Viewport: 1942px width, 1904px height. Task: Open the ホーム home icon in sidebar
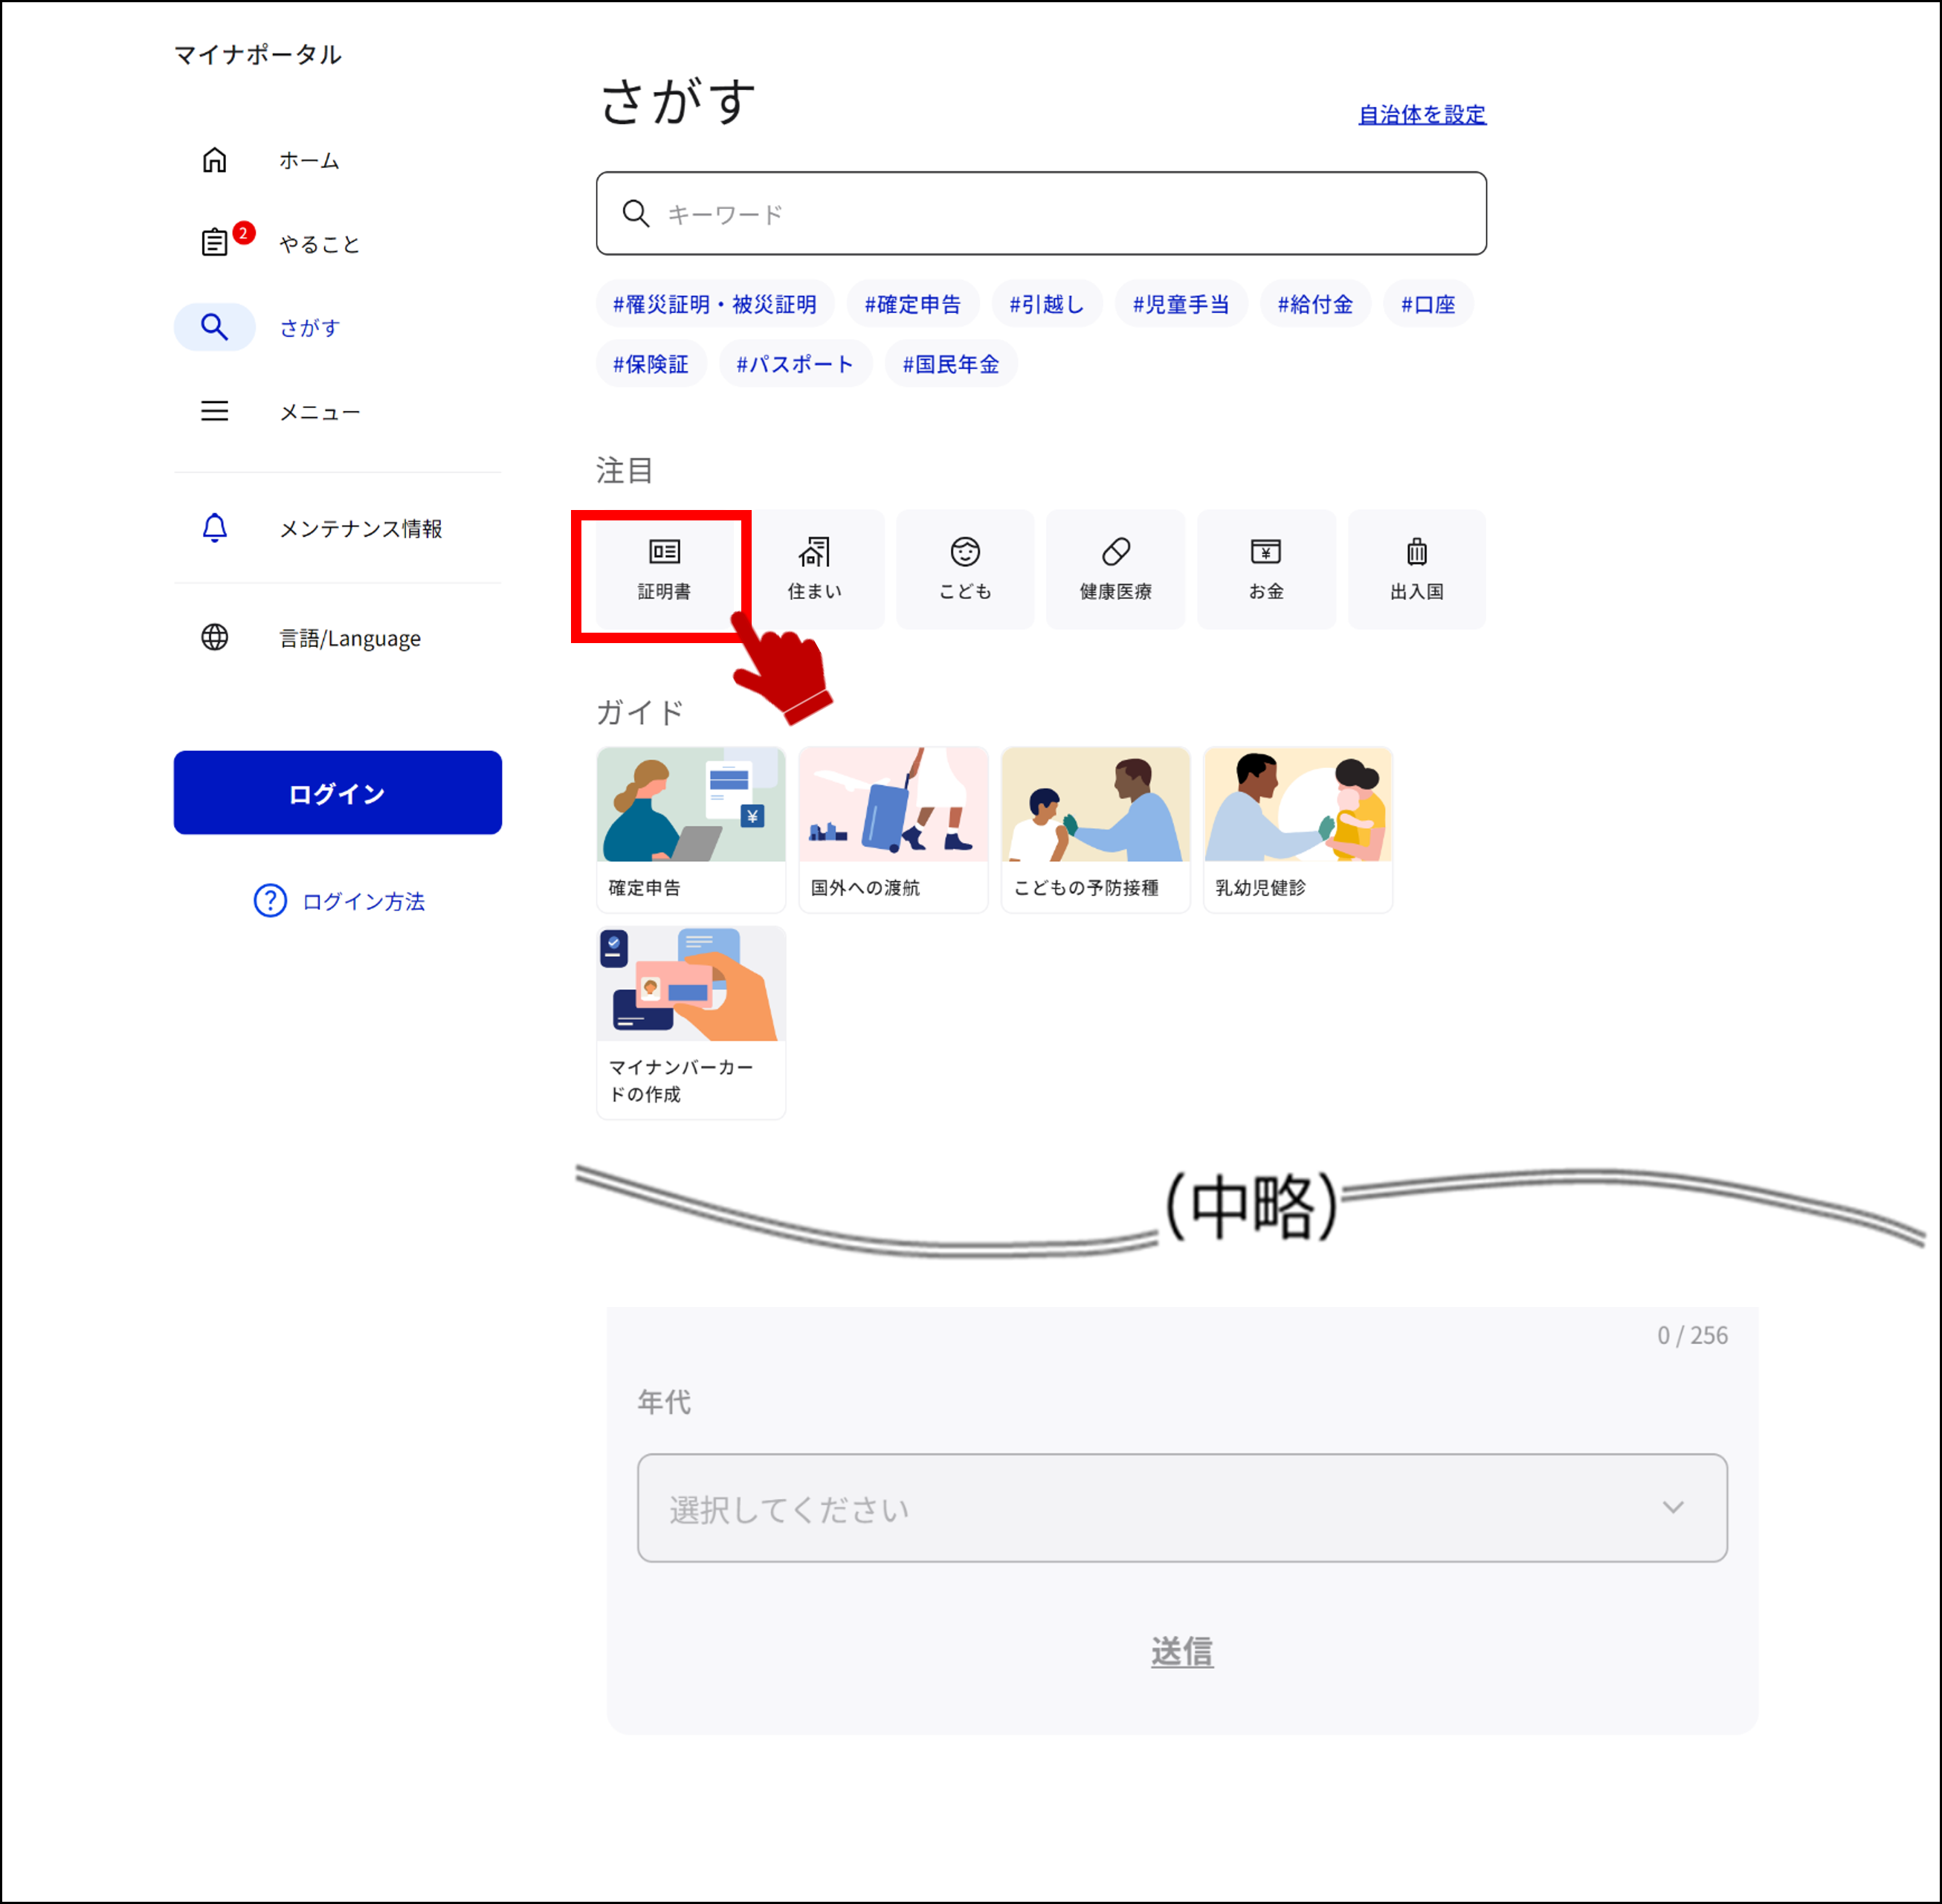214,160
